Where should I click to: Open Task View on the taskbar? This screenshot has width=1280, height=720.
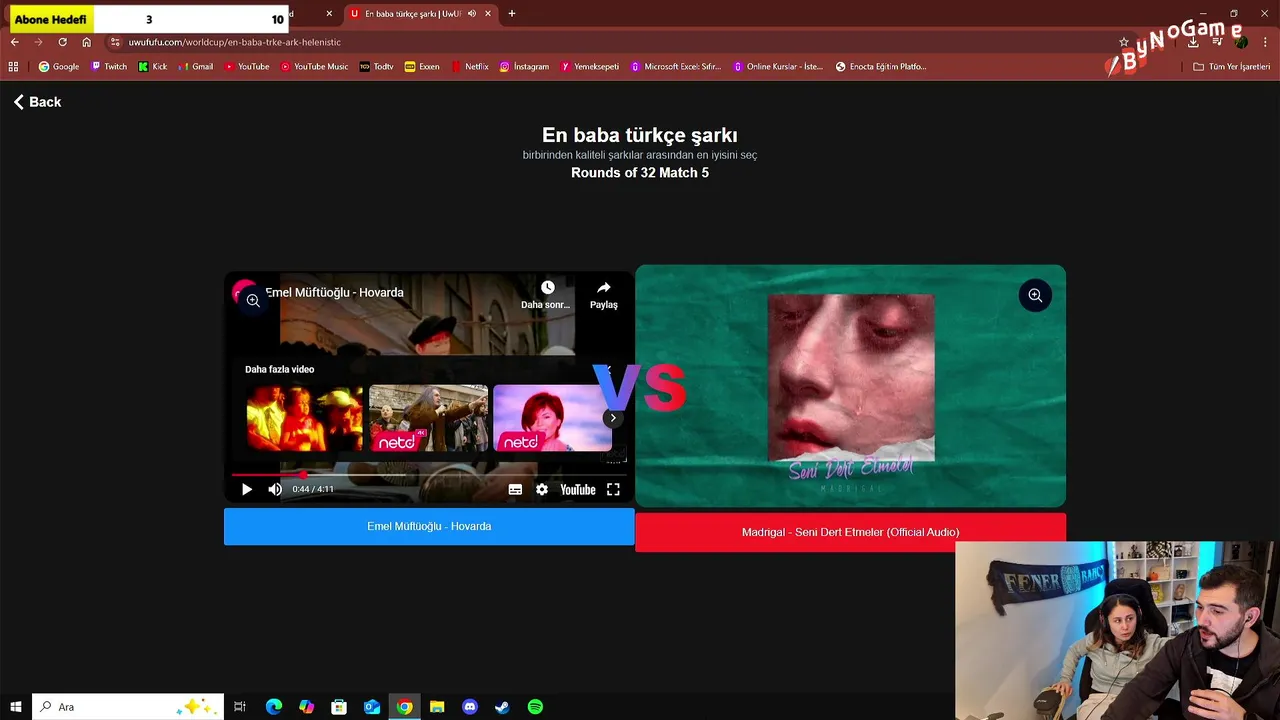(240, 707)
